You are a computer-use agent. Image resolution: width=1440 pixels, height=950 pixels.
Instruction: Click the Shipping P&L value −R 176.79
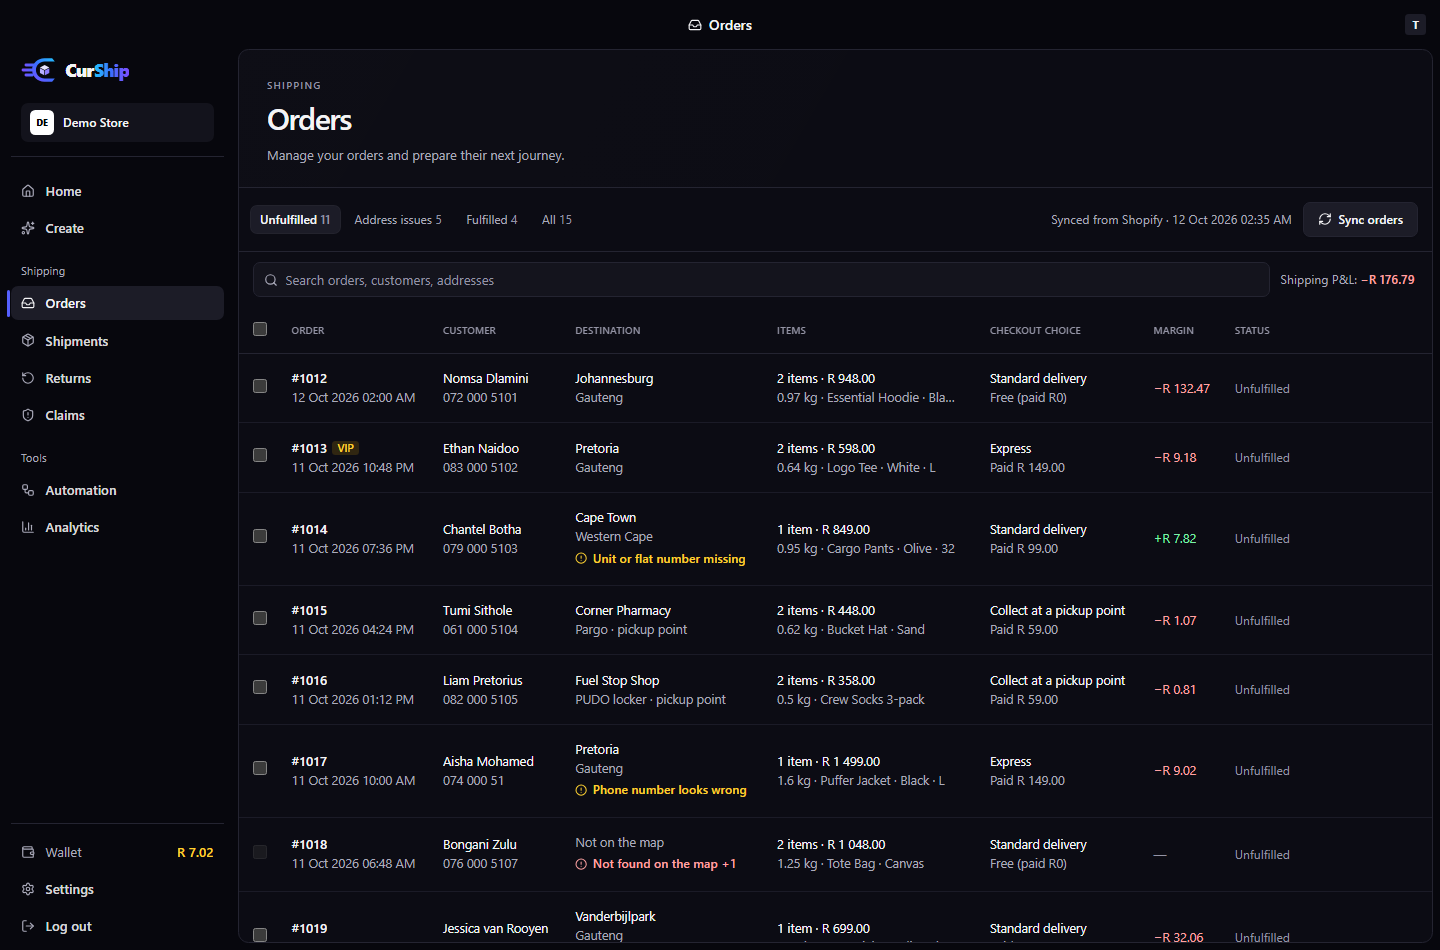1388,280
